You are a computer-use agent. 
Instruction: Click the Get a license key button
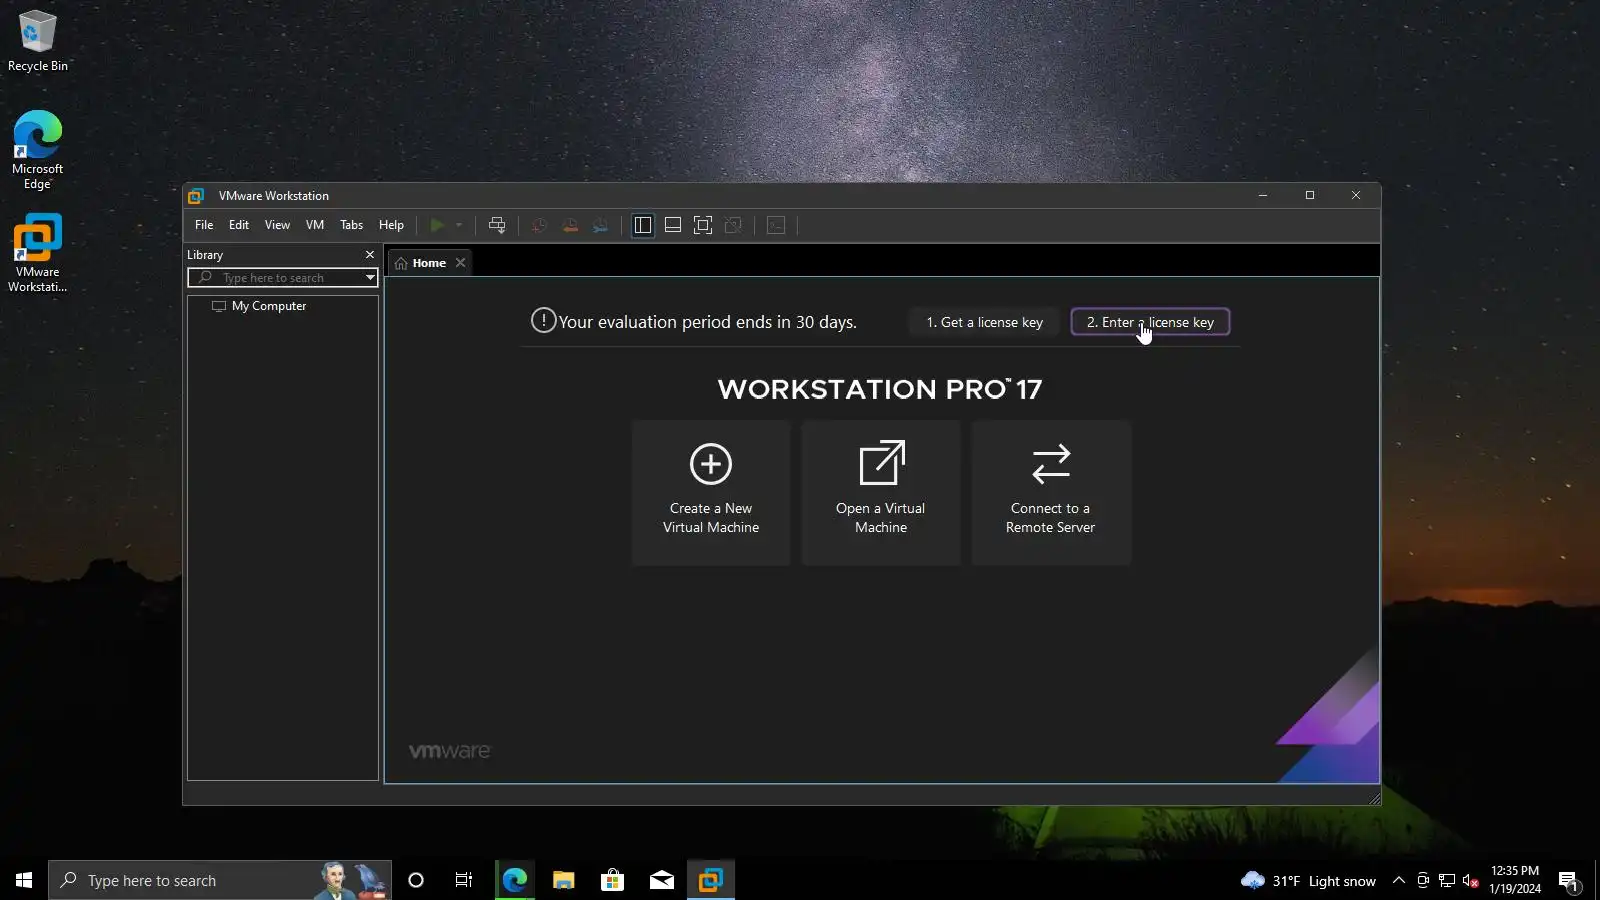click(x=985, y=322)
